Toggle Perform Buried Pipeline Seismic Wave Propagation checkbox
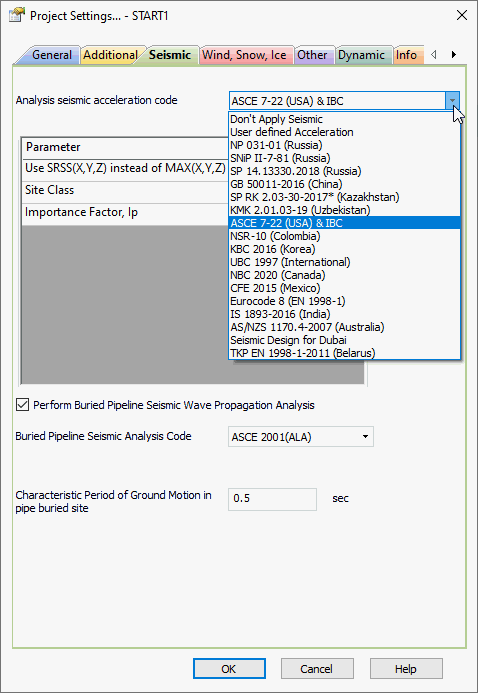This screenshot has width=478, height=693. click(22, 405)
